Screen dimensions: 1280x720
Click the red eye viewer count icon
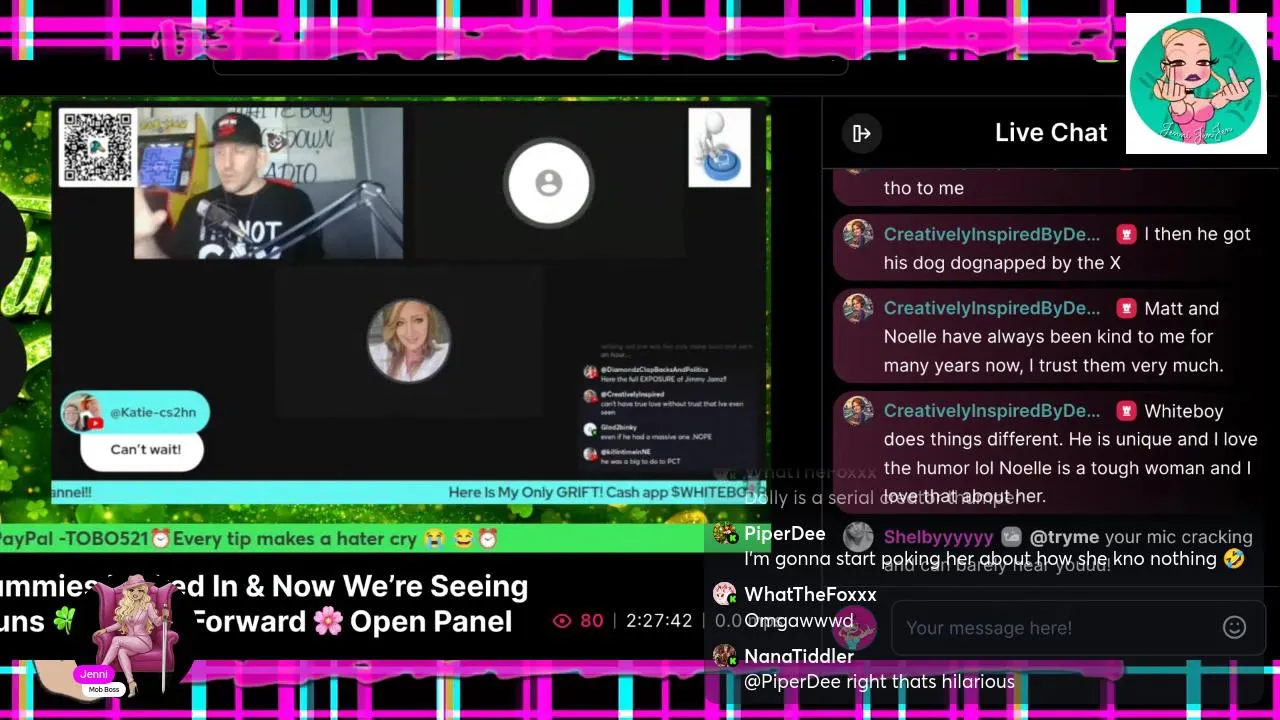[562, 621]
